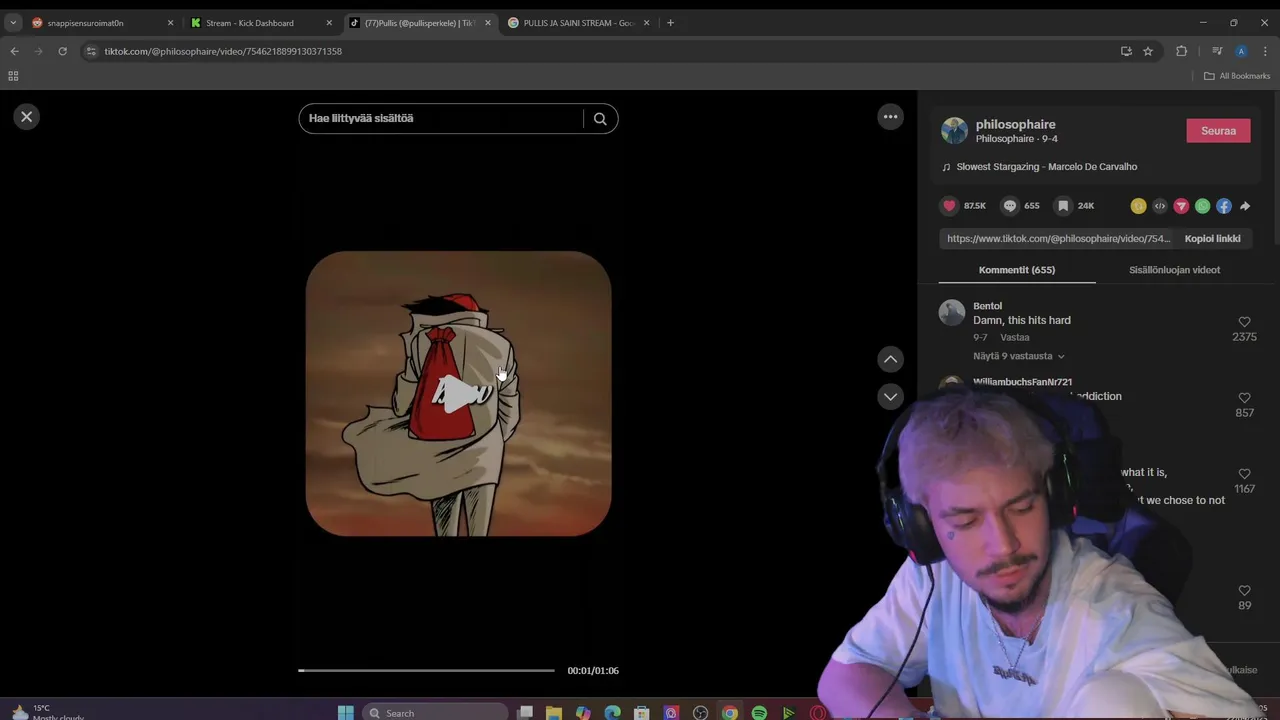Play the paused video

click(458, 394)
